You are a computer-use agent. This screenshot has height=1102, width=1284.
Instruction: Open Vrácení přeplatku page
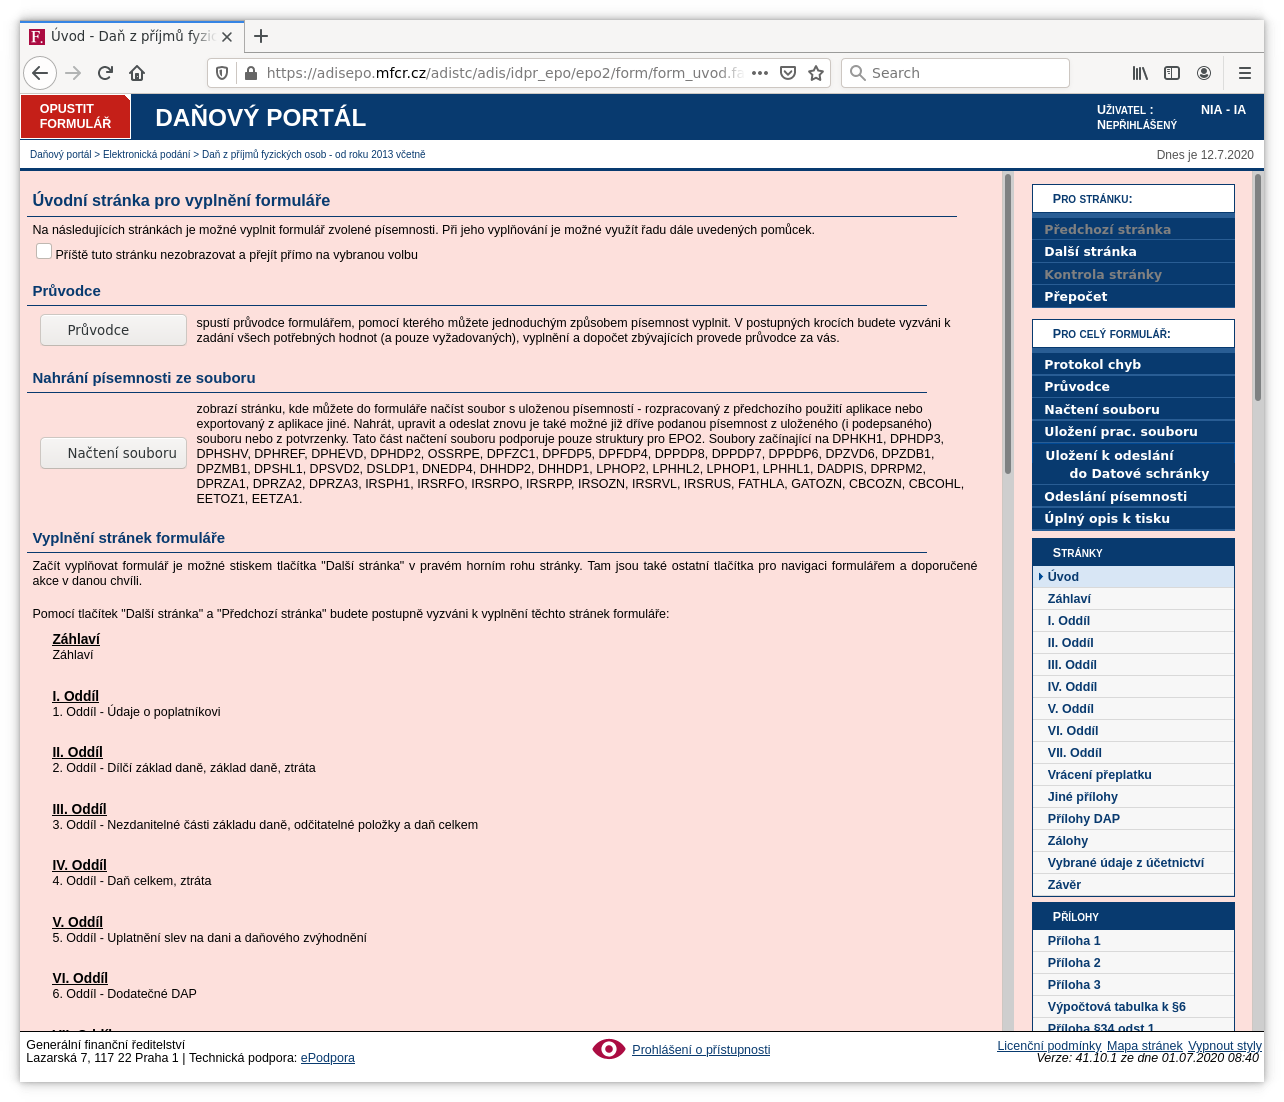point(1133,775)
